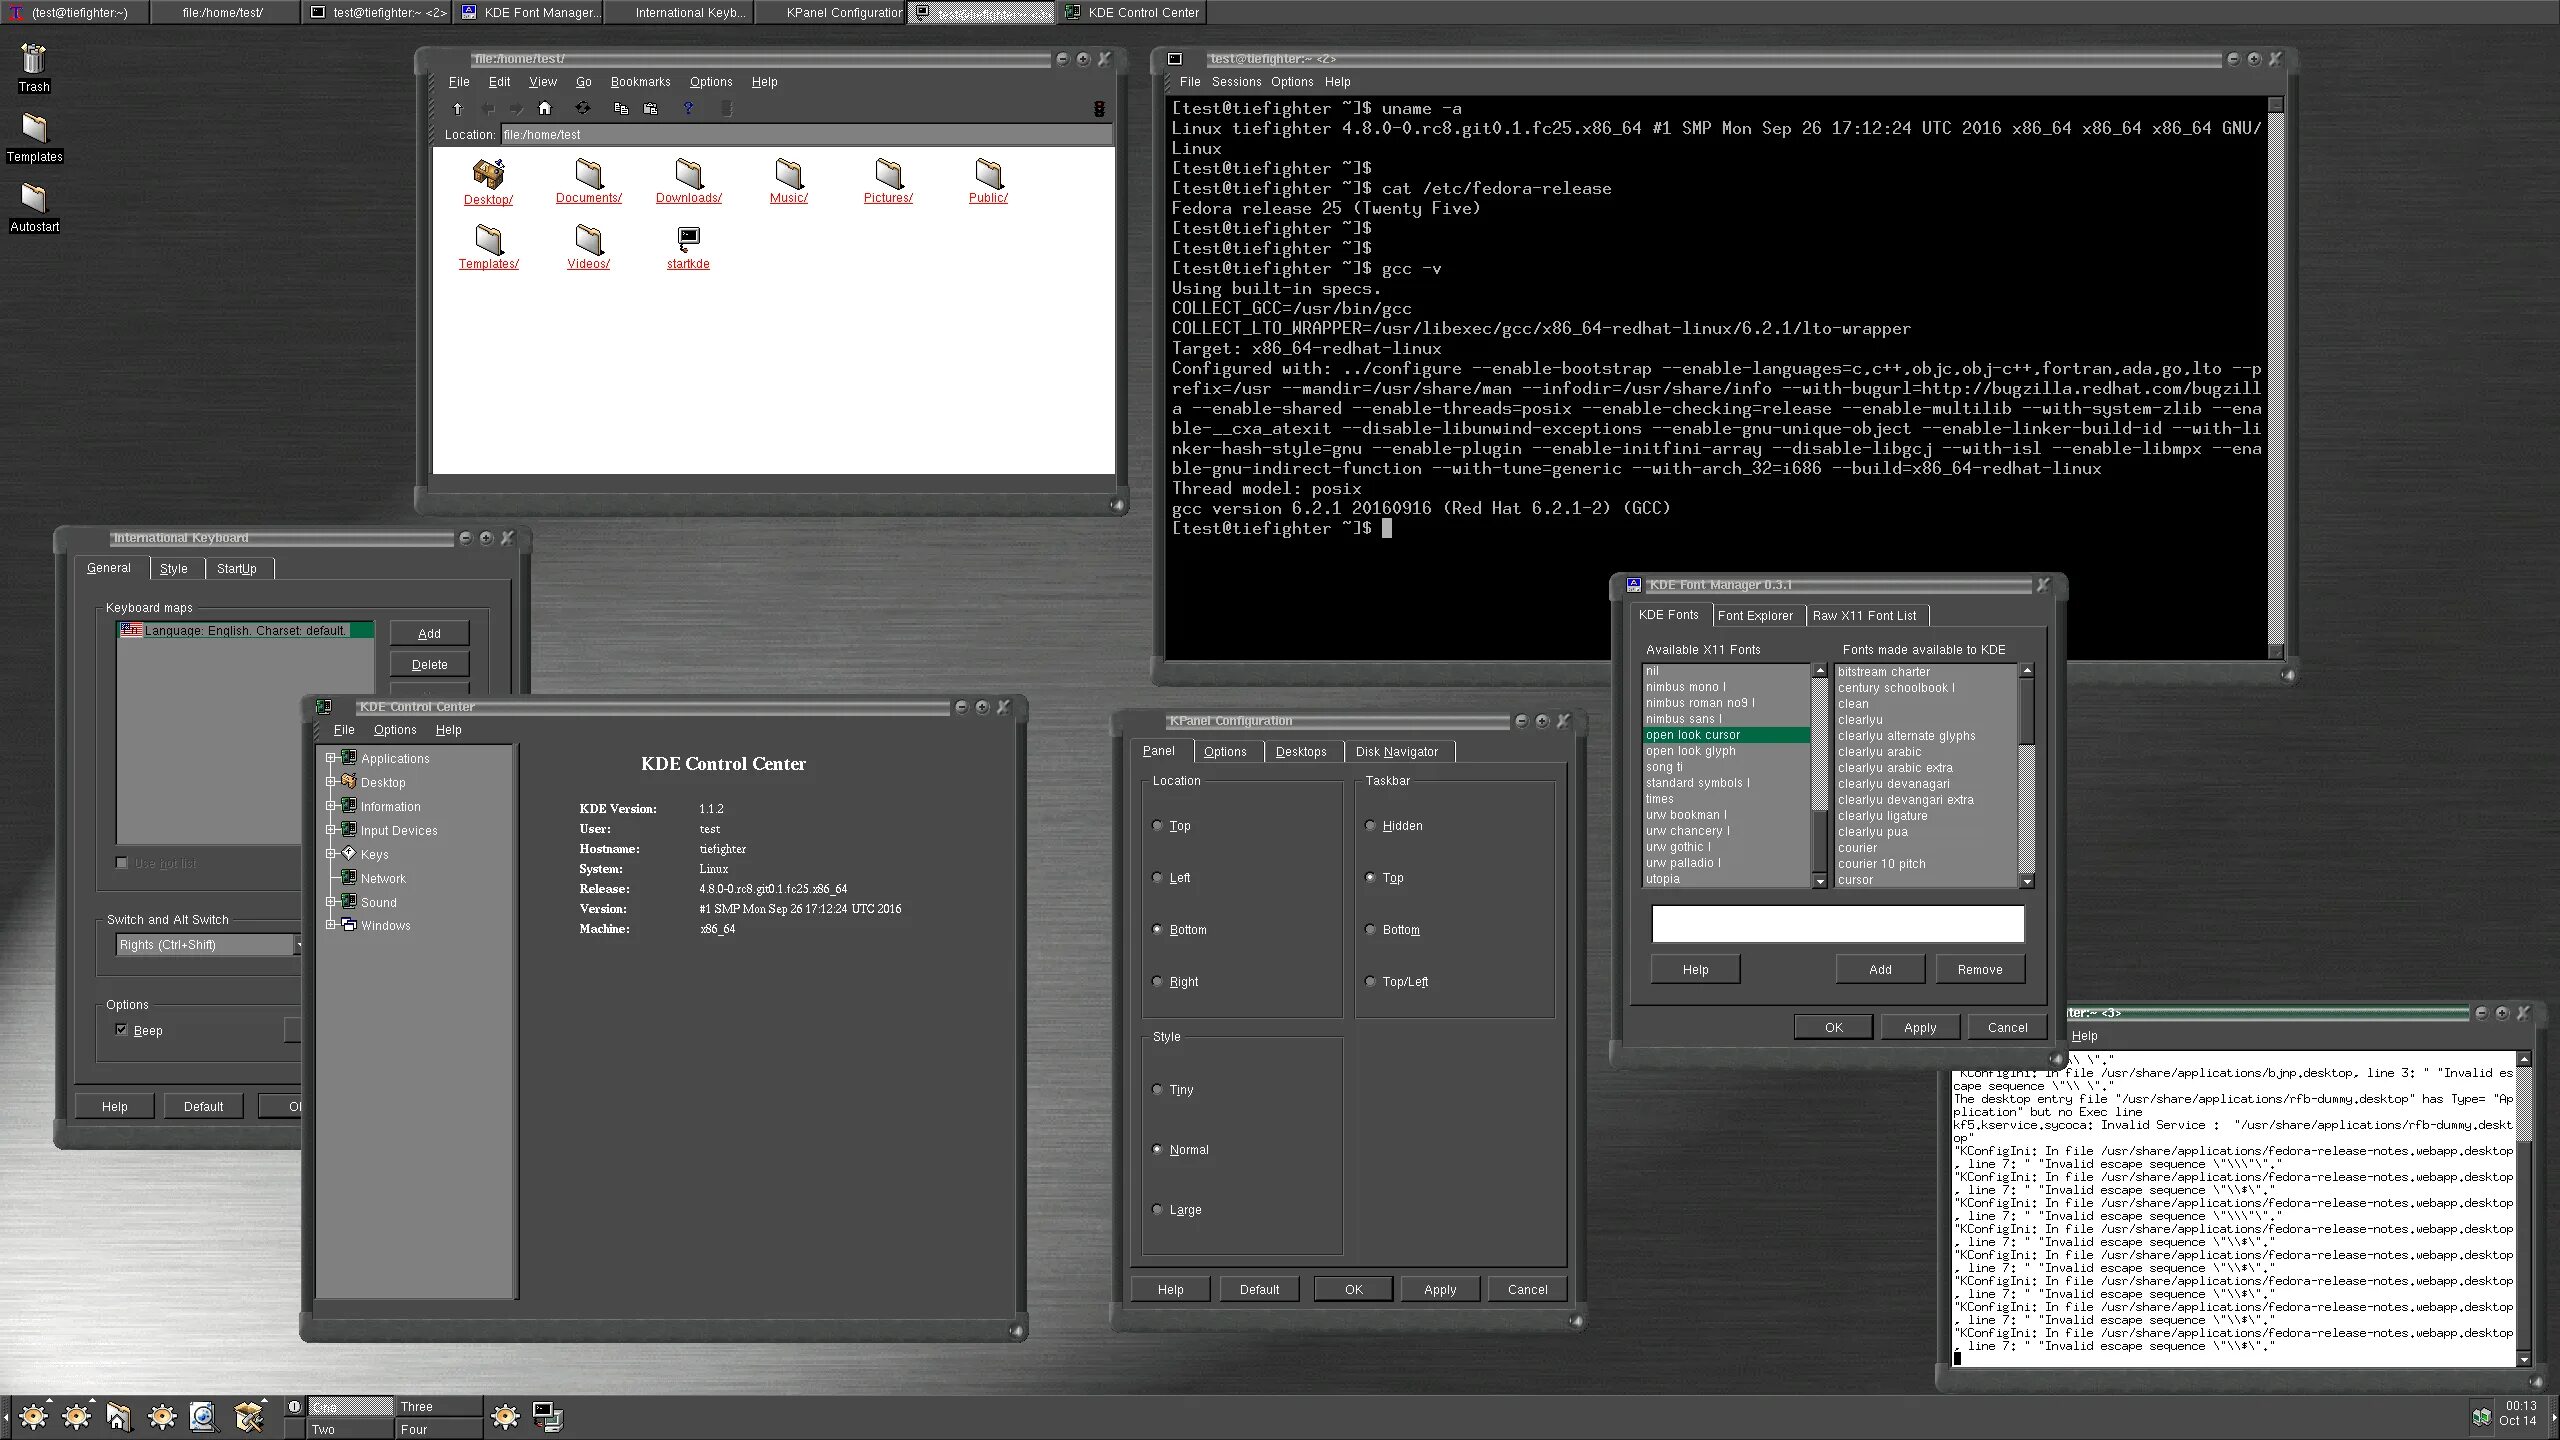This screenshot has height=1440, width=2560.
Task: Click the Up directory arrow in file manager
Action: click(458, 108)
